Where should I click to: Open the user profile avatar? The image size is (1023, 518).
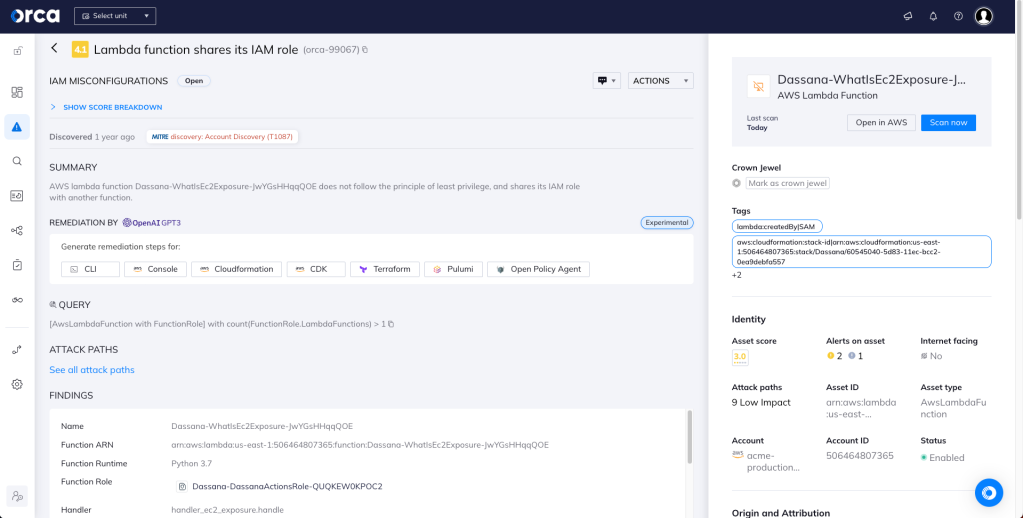[x=984, y=16]
